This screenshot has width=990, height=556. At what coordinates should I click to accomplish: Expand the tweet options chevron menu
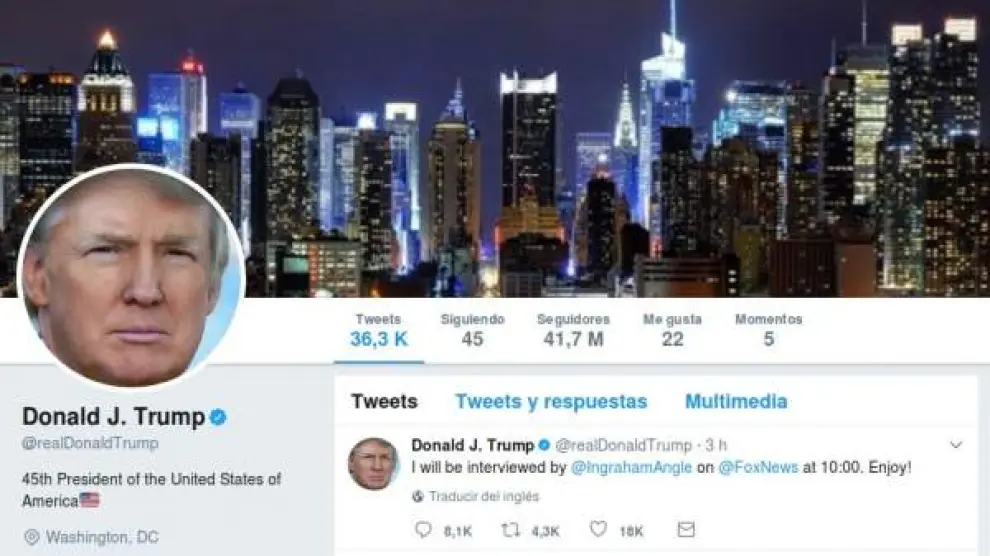956,445
